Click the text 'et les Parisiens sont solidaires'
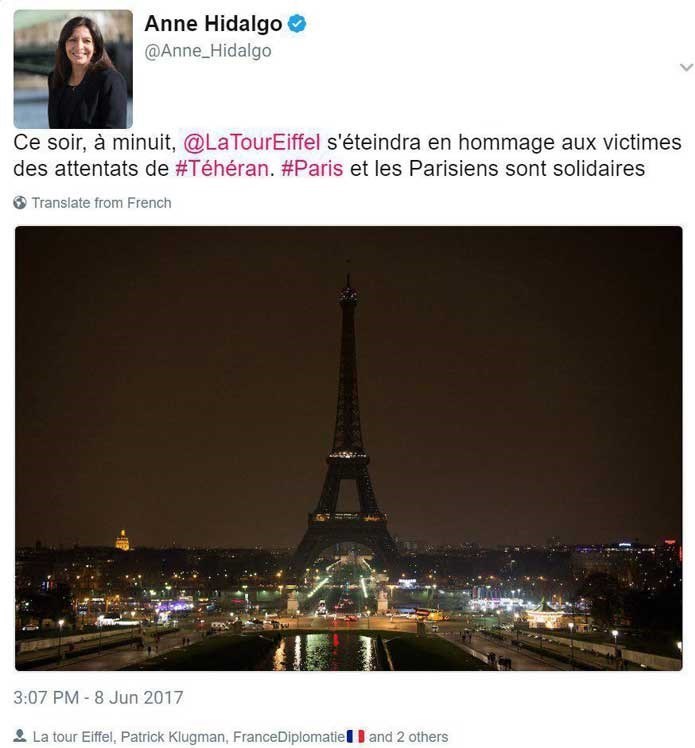695x748 pixels. pyautogui.click(x=497, y=168)
